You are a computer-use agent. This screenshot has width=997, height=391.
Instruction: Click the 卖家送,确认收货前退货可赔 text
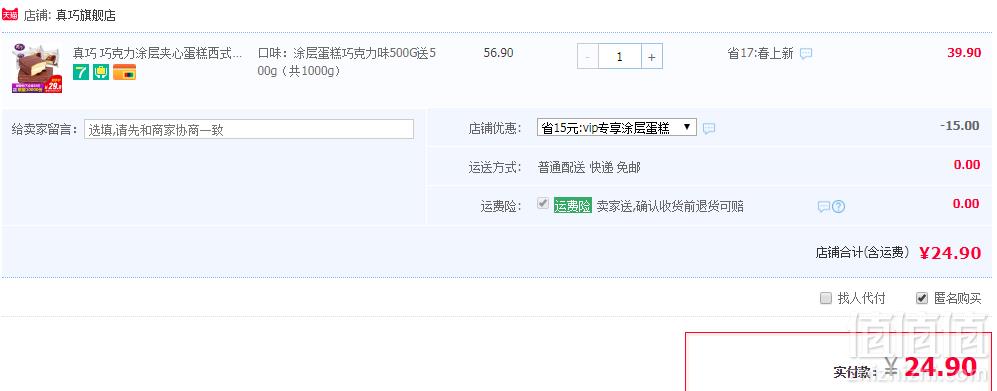coord(670,206)
